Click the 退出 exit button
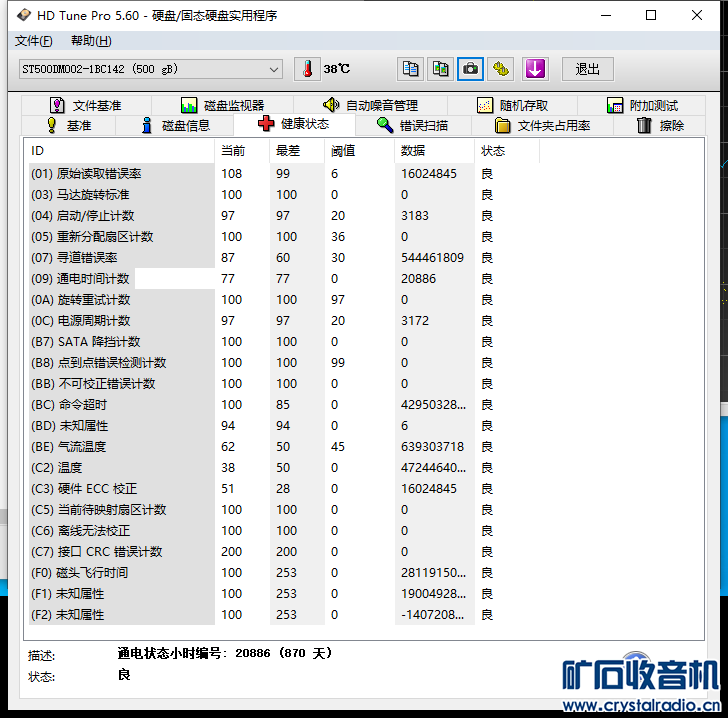Image resolution: width=728 pixels, height=718 pixels. pyautogui.click(x=588, y=69)
